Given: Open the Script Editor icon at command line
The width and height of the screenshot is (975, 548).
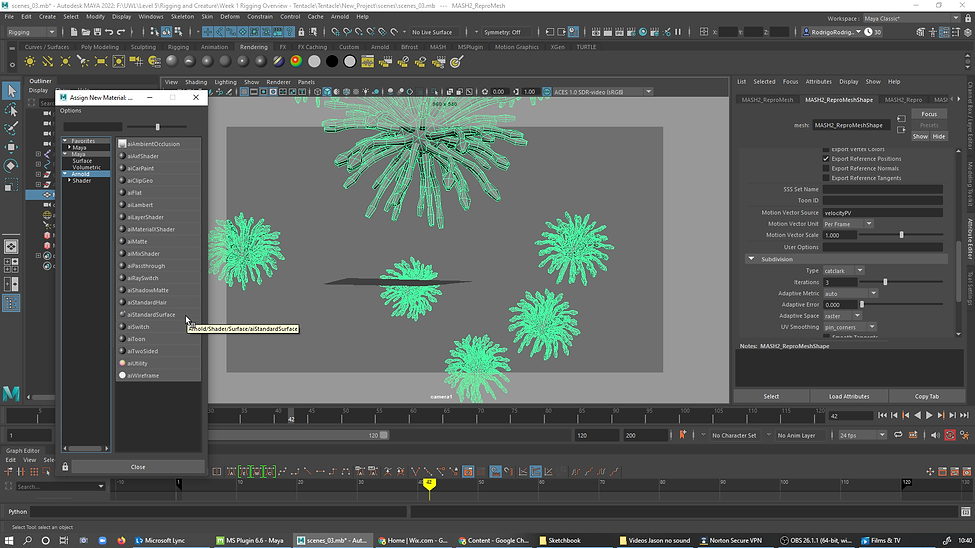Looking at the screenshot, I should coord(965,511).
